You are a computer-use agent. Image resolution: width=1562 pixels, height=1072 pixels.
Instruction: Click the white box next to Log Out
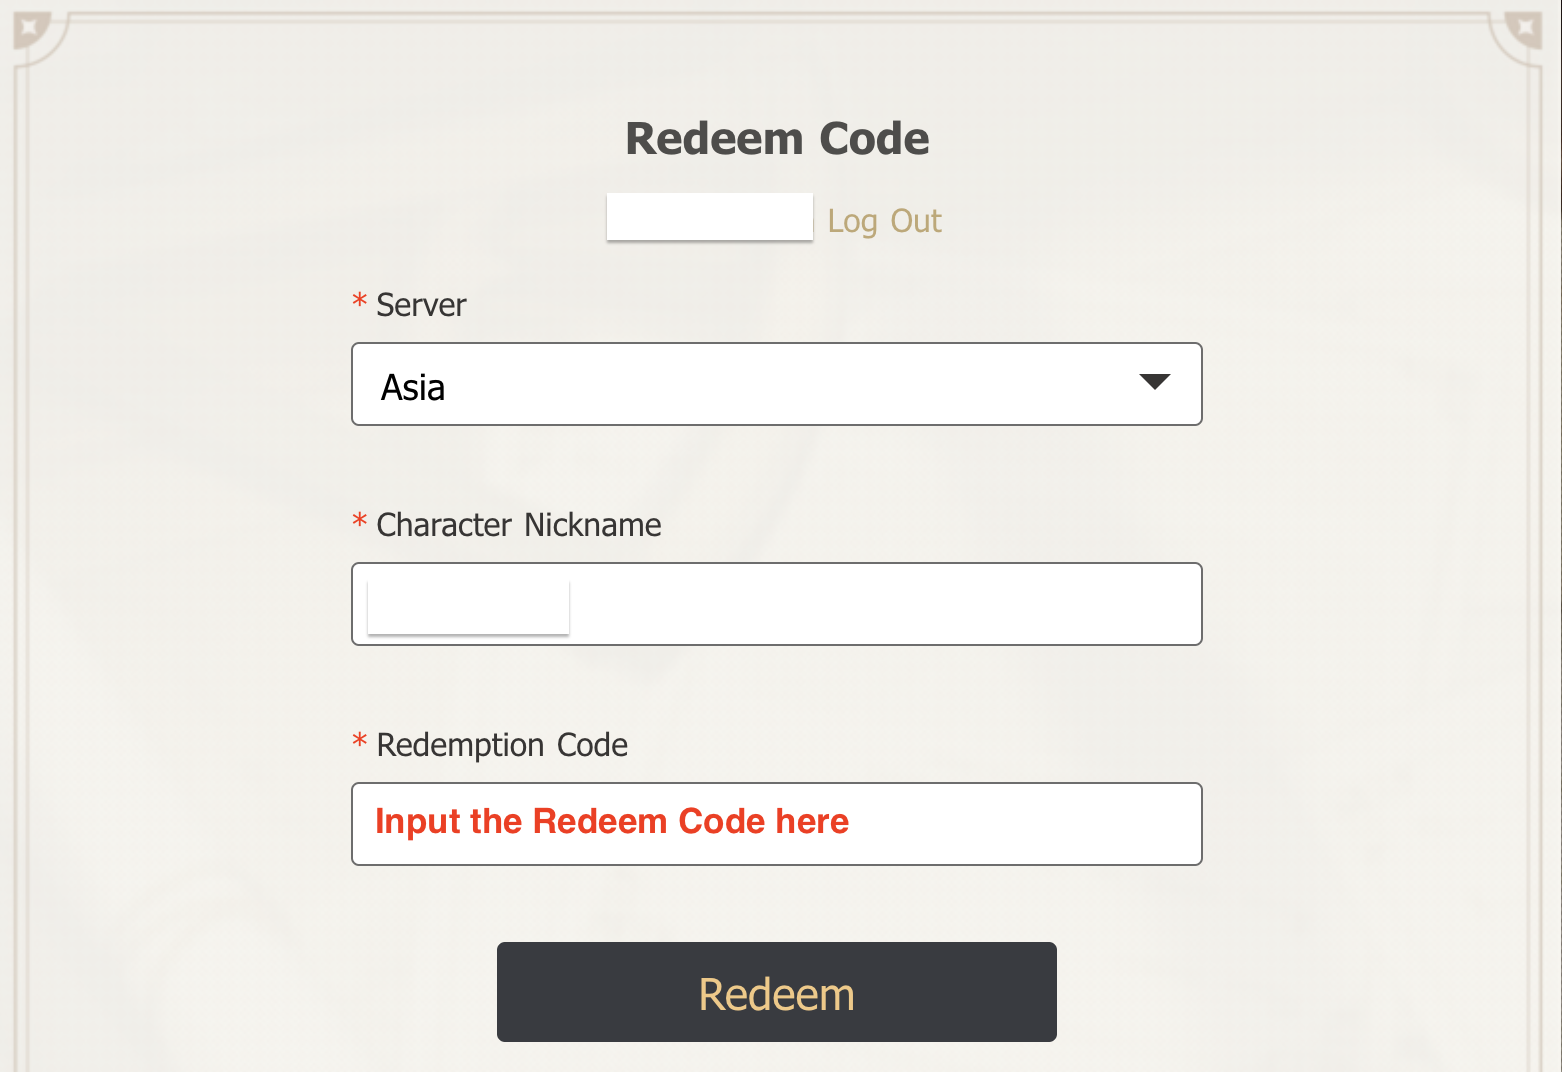[x=709, y=216]
